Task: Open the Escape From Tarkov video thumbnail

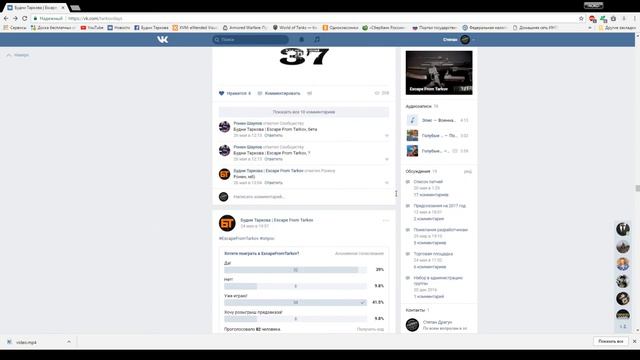Action: [439, 73]
